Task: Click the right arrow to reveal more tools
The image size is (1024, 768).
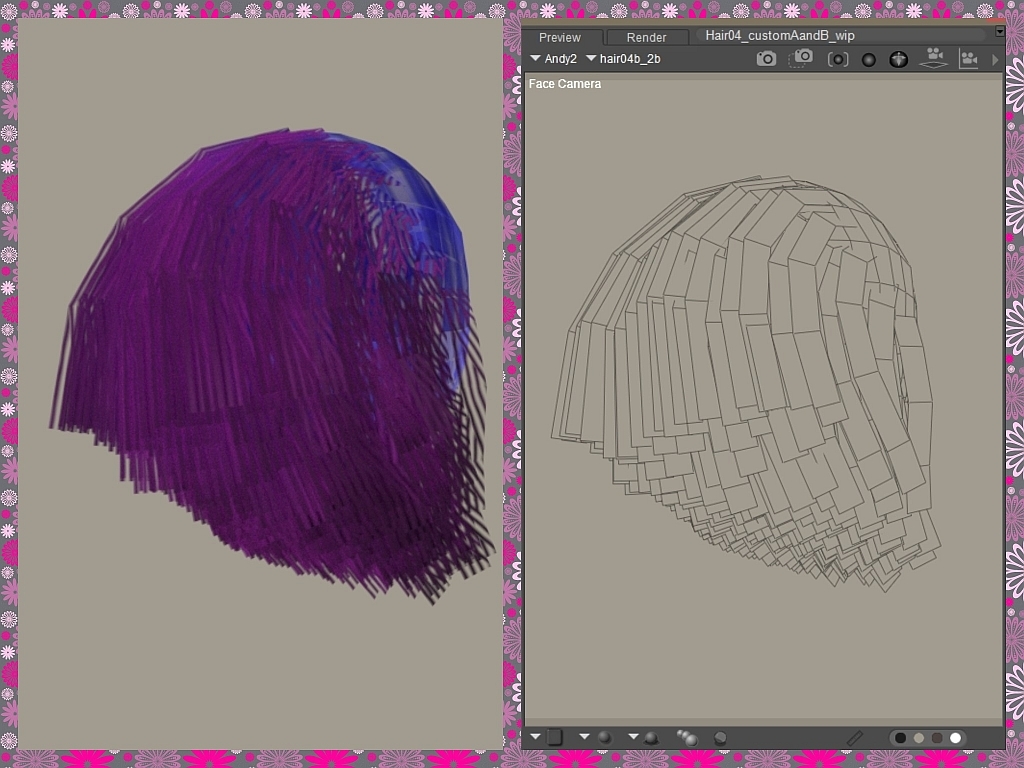Action: click(x=993, y=58)
